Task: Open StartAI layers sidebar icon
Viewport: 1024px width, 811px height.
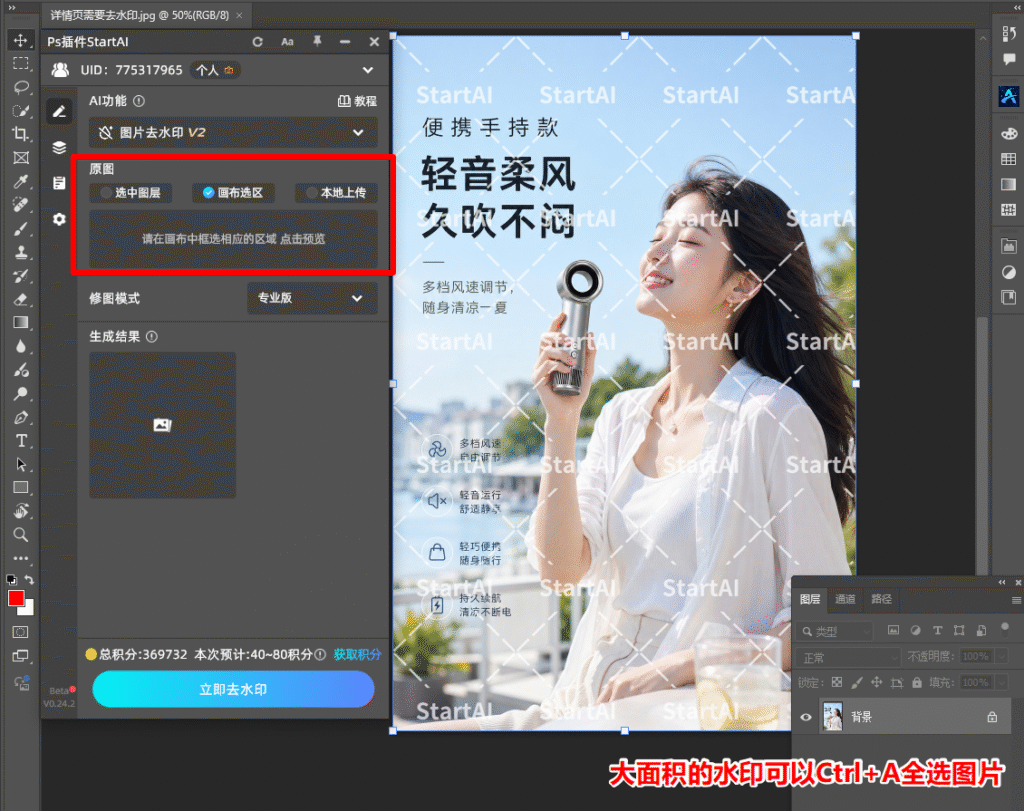Action: coord(59,148)
